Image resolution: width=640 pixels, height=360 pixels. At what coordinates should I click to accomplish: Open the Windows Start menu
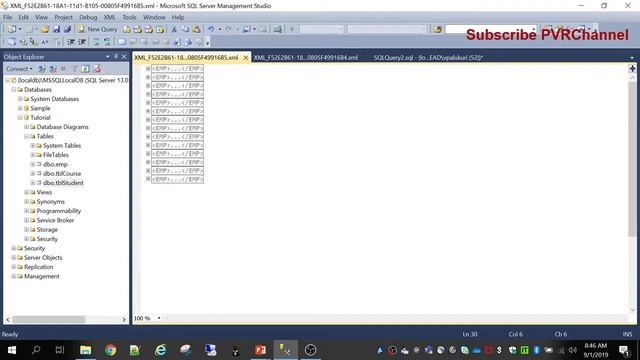coord(12,350)
